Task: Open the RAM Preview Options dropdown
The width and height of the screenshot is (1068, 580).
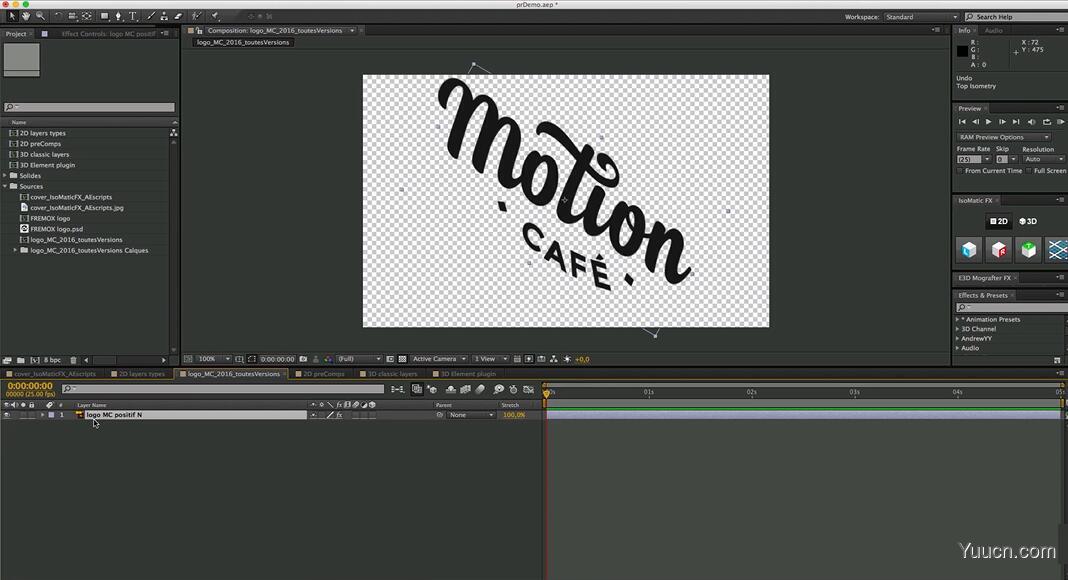Action: pos(1004,137)
